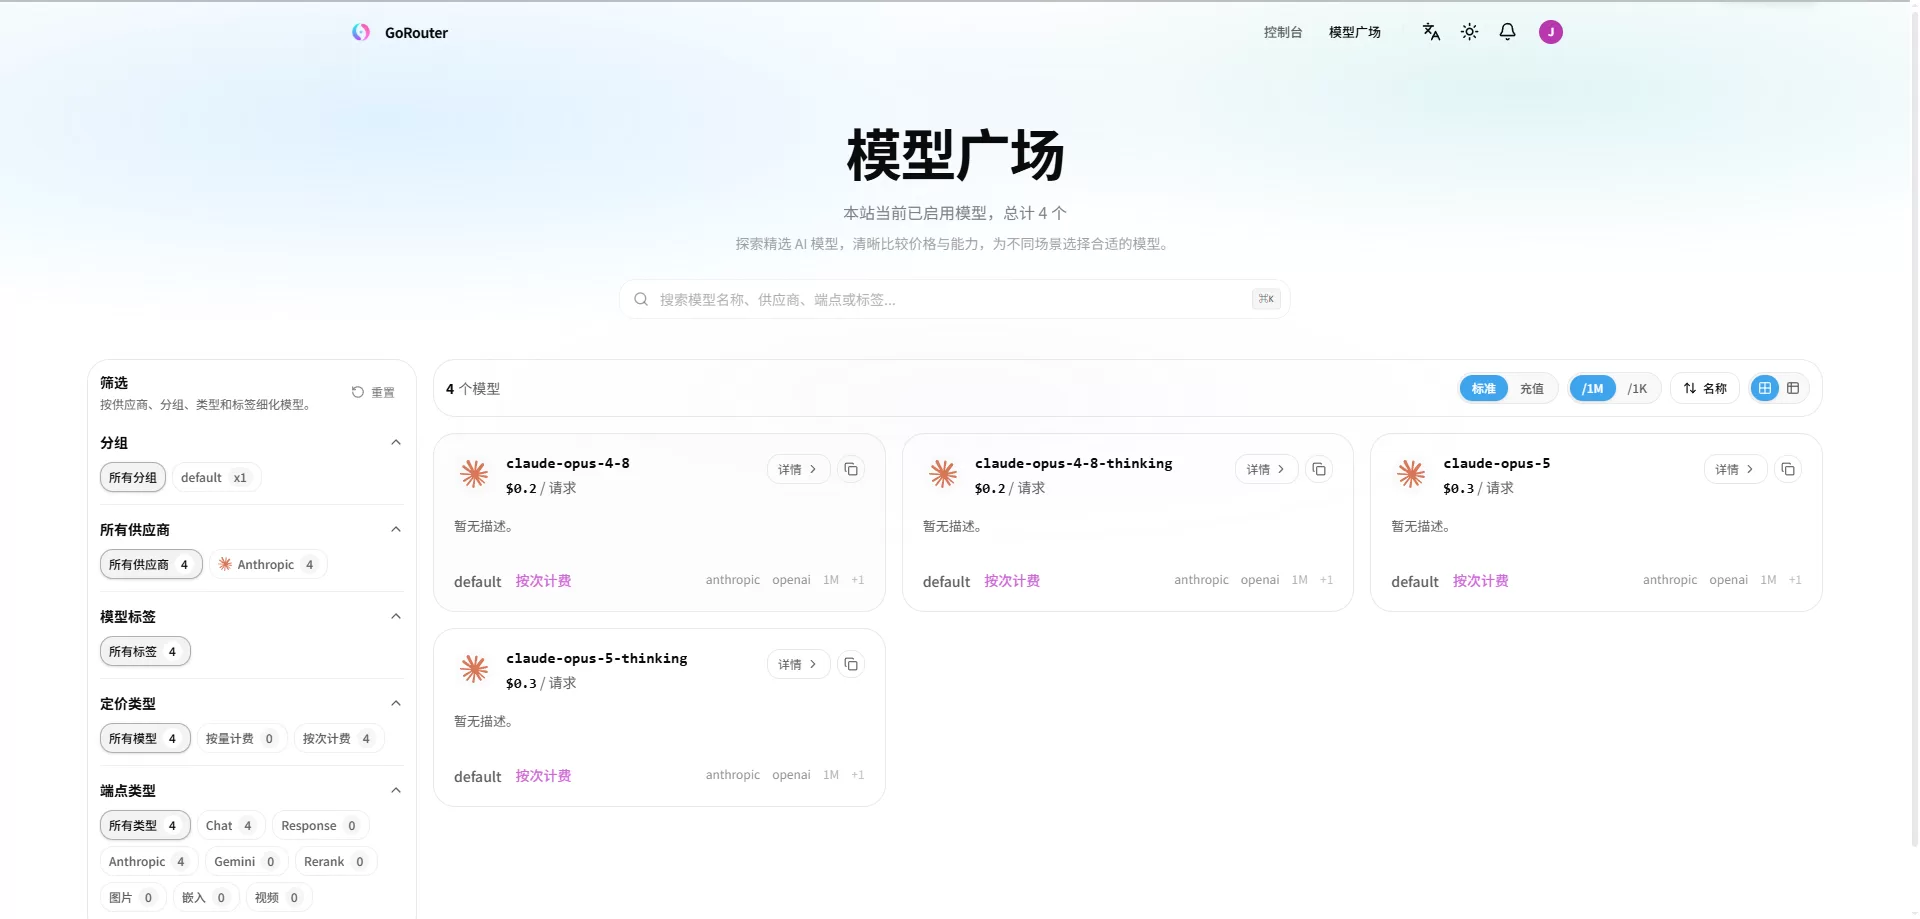1920x919 pixels.
Task: Click the claude-opus-5 model title
Action: pos(1497,463)
